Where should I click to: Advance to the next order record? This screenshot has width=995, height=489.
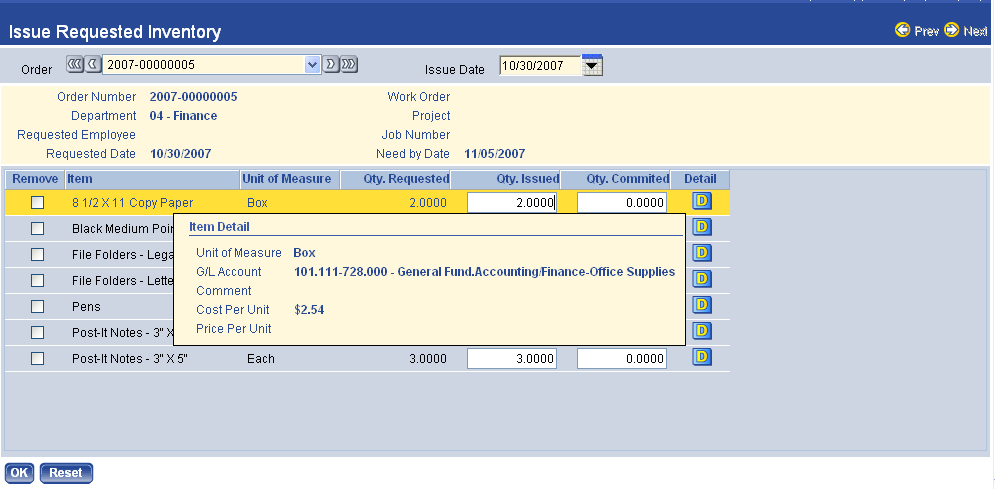[331, 65]
